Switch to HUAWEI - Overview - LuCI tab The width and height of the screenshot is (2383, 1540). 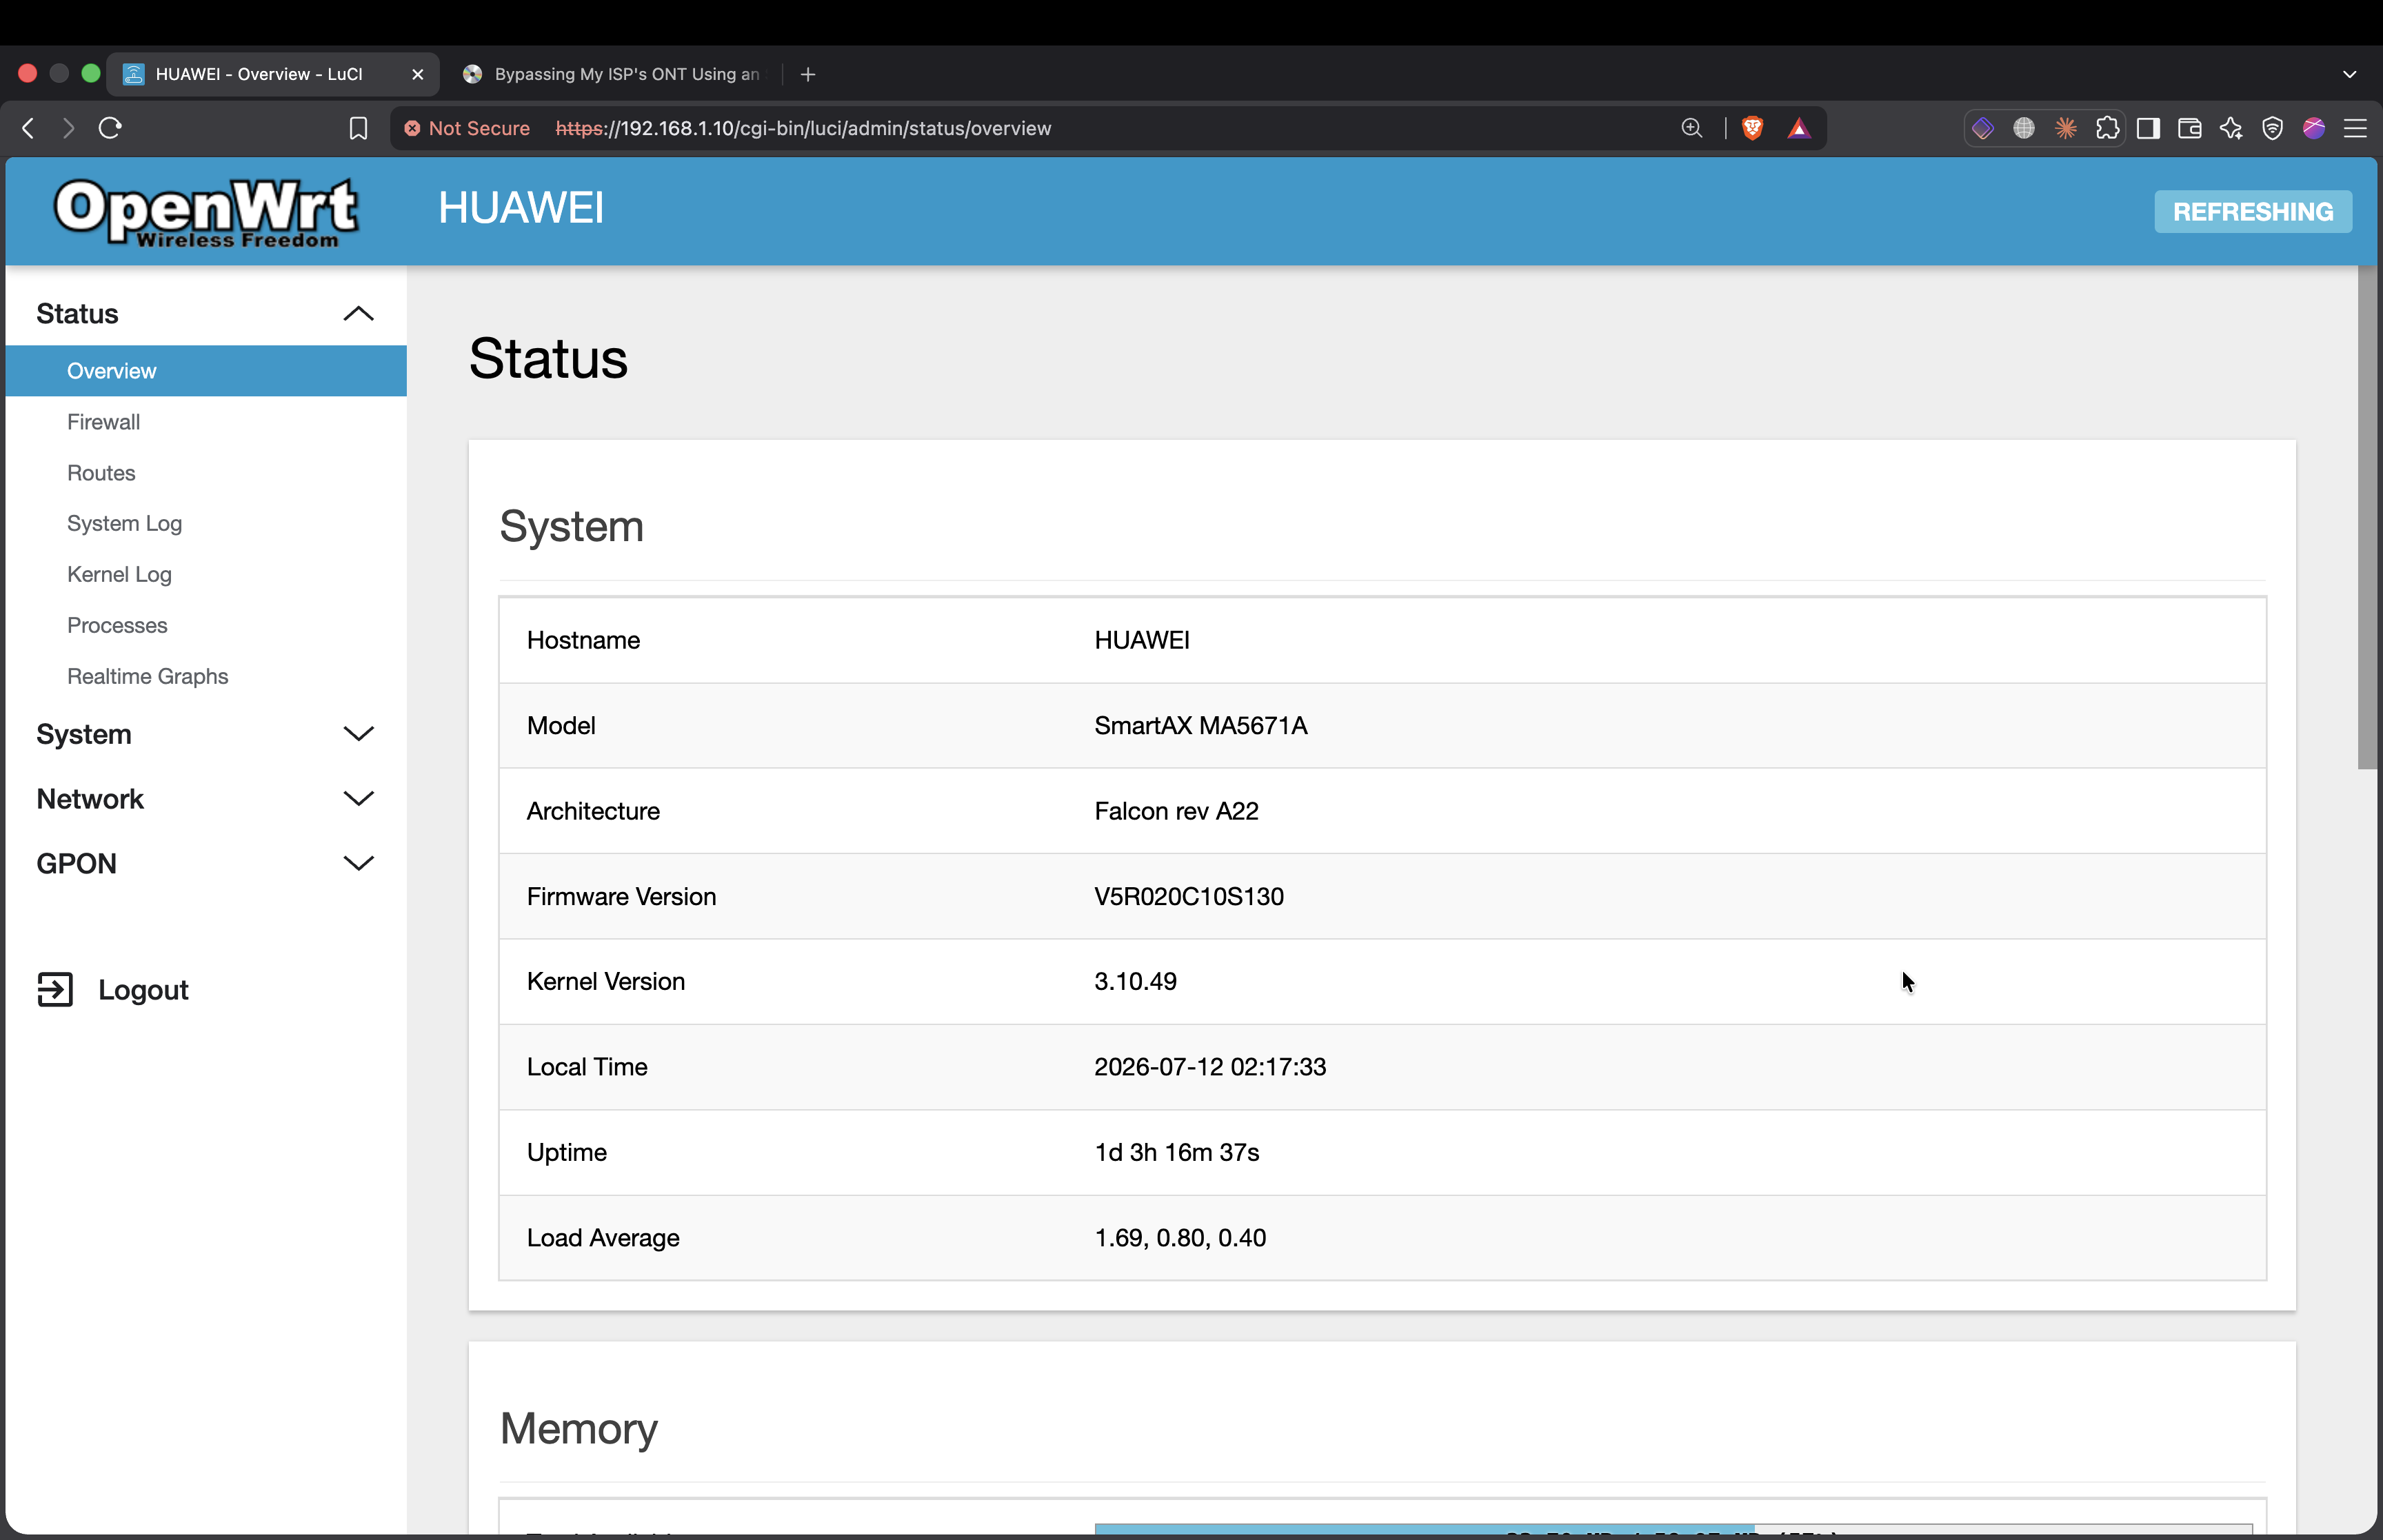point(273,74)
